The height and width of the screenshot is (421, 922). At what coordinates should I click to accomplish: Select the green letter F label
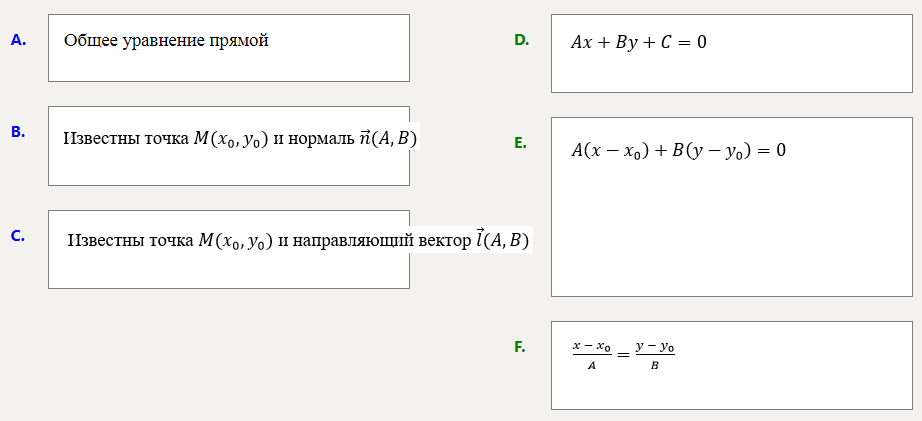click(520, 348)
